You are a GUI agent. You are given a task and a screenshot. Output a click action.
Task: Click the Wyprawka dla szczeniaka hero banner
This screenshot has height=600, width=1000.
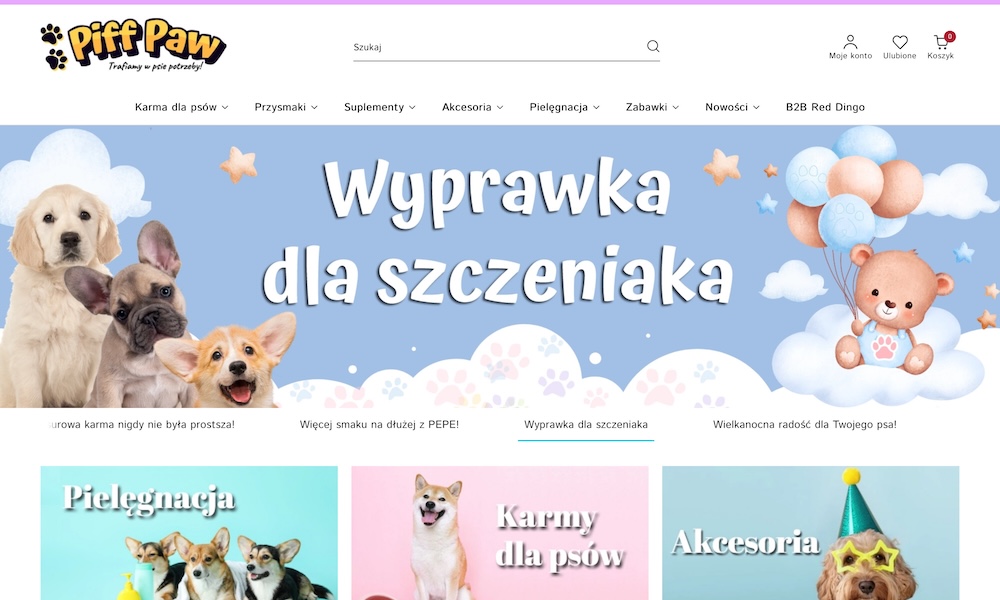pyautogui.click(x=499, y=266)
